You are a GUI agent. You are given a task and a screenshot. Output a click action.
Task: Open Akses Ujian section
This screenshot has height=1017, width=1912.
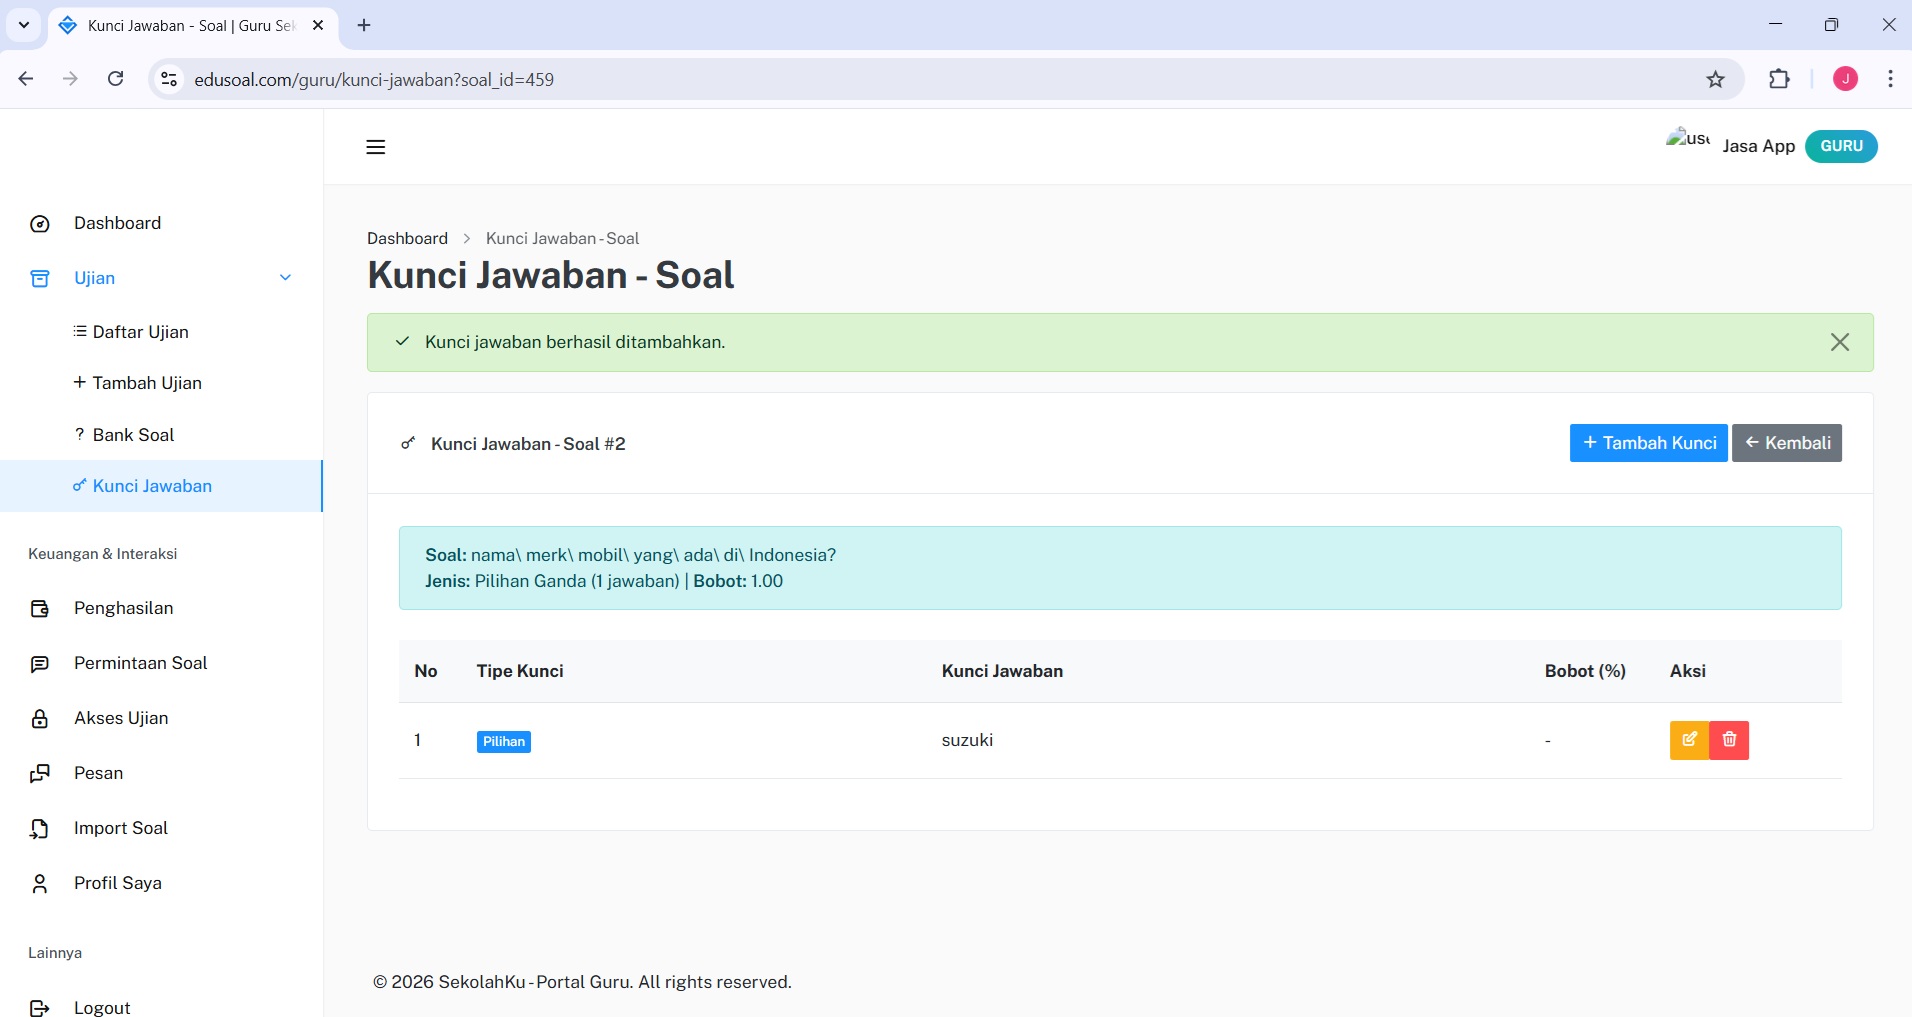point(121,718)
